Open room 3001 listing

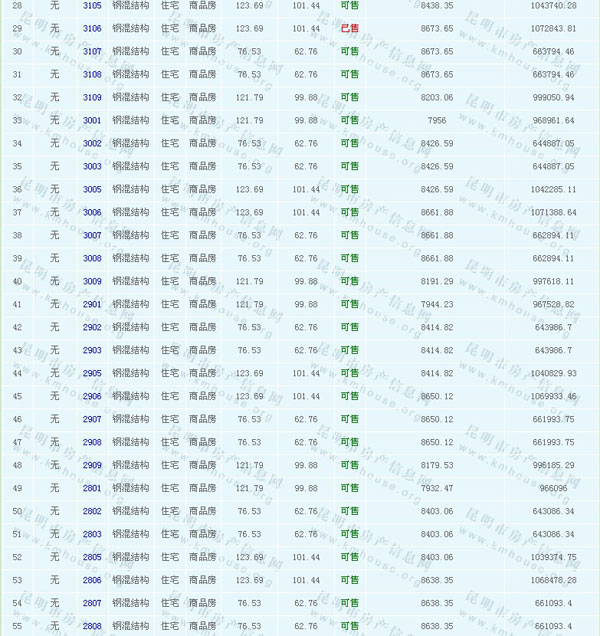(x=92, y=120)
